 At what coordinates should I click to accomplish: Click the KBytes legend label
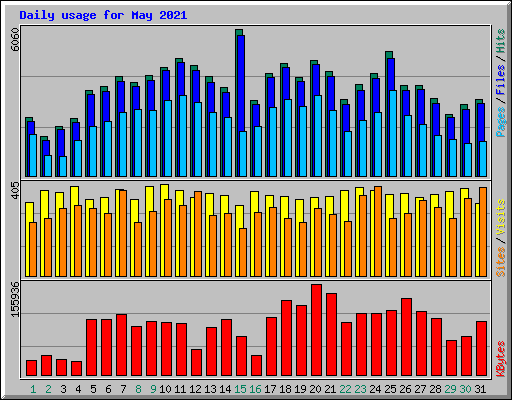(x=500, y=359)
